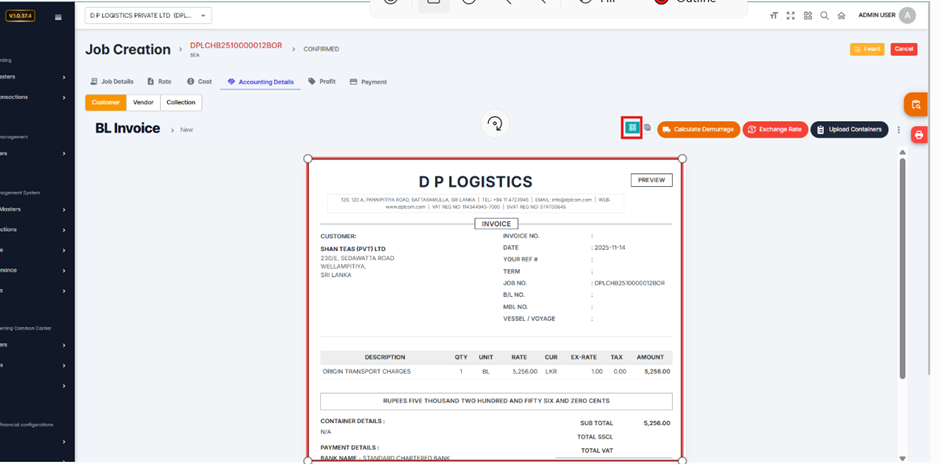Viewport: 940px width, 464px height.
Task: Expand the I want actions menu
Action: 867,49
